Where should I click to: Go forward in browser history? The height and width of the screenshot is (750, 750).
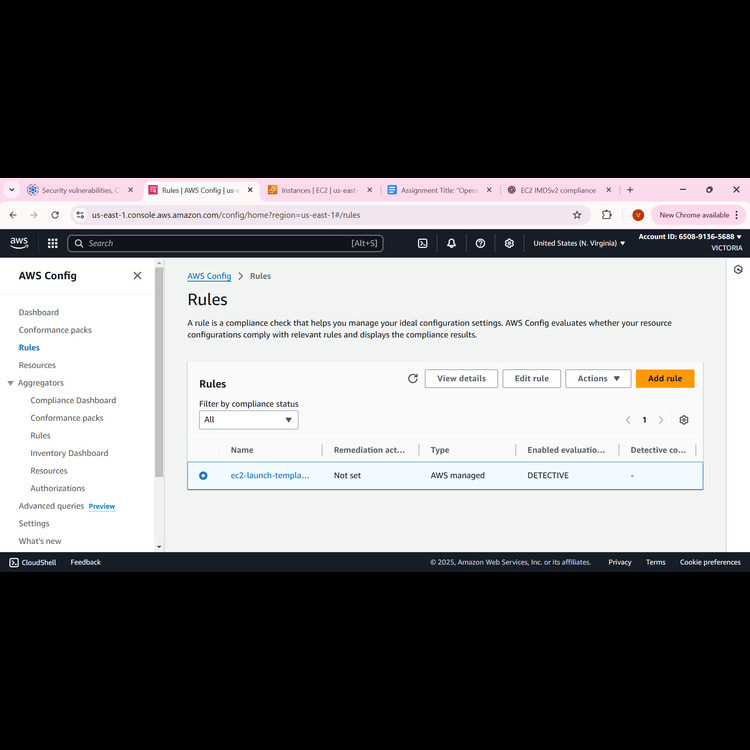tap(33, 215)
